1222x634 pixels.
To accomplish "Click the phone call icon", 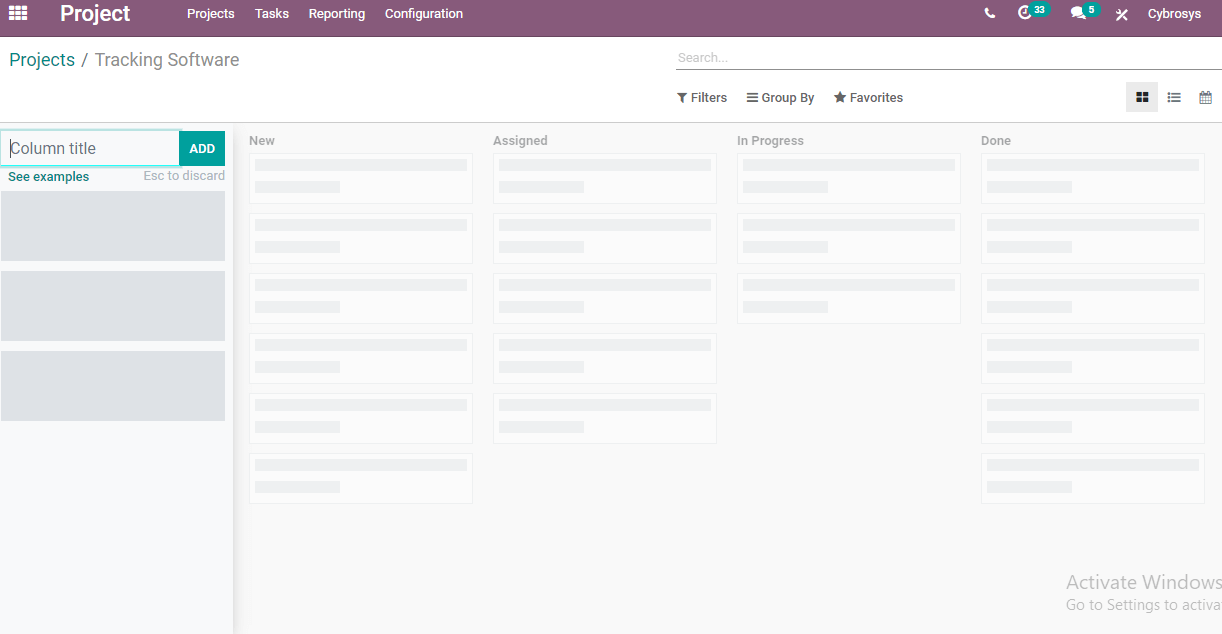I will point(990,14).
